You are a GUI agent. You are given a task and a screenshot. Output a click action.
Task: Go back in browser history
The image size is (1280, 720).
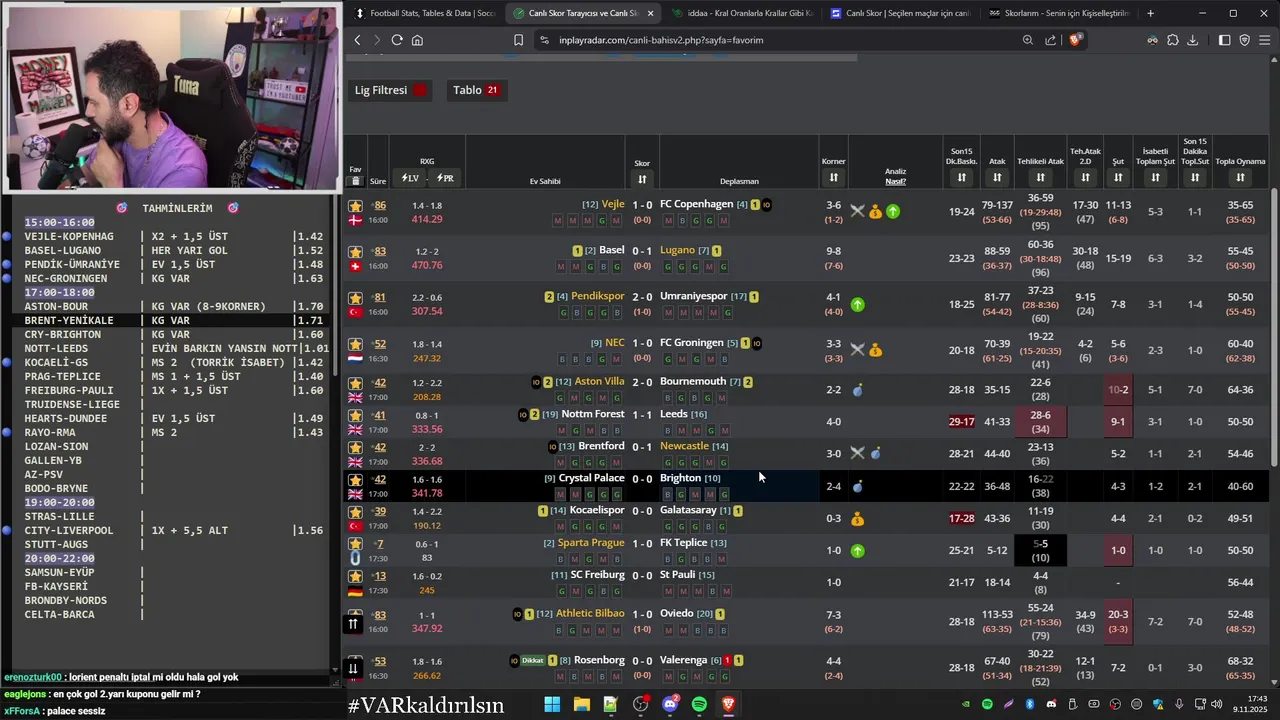click(x=357, y=40)
